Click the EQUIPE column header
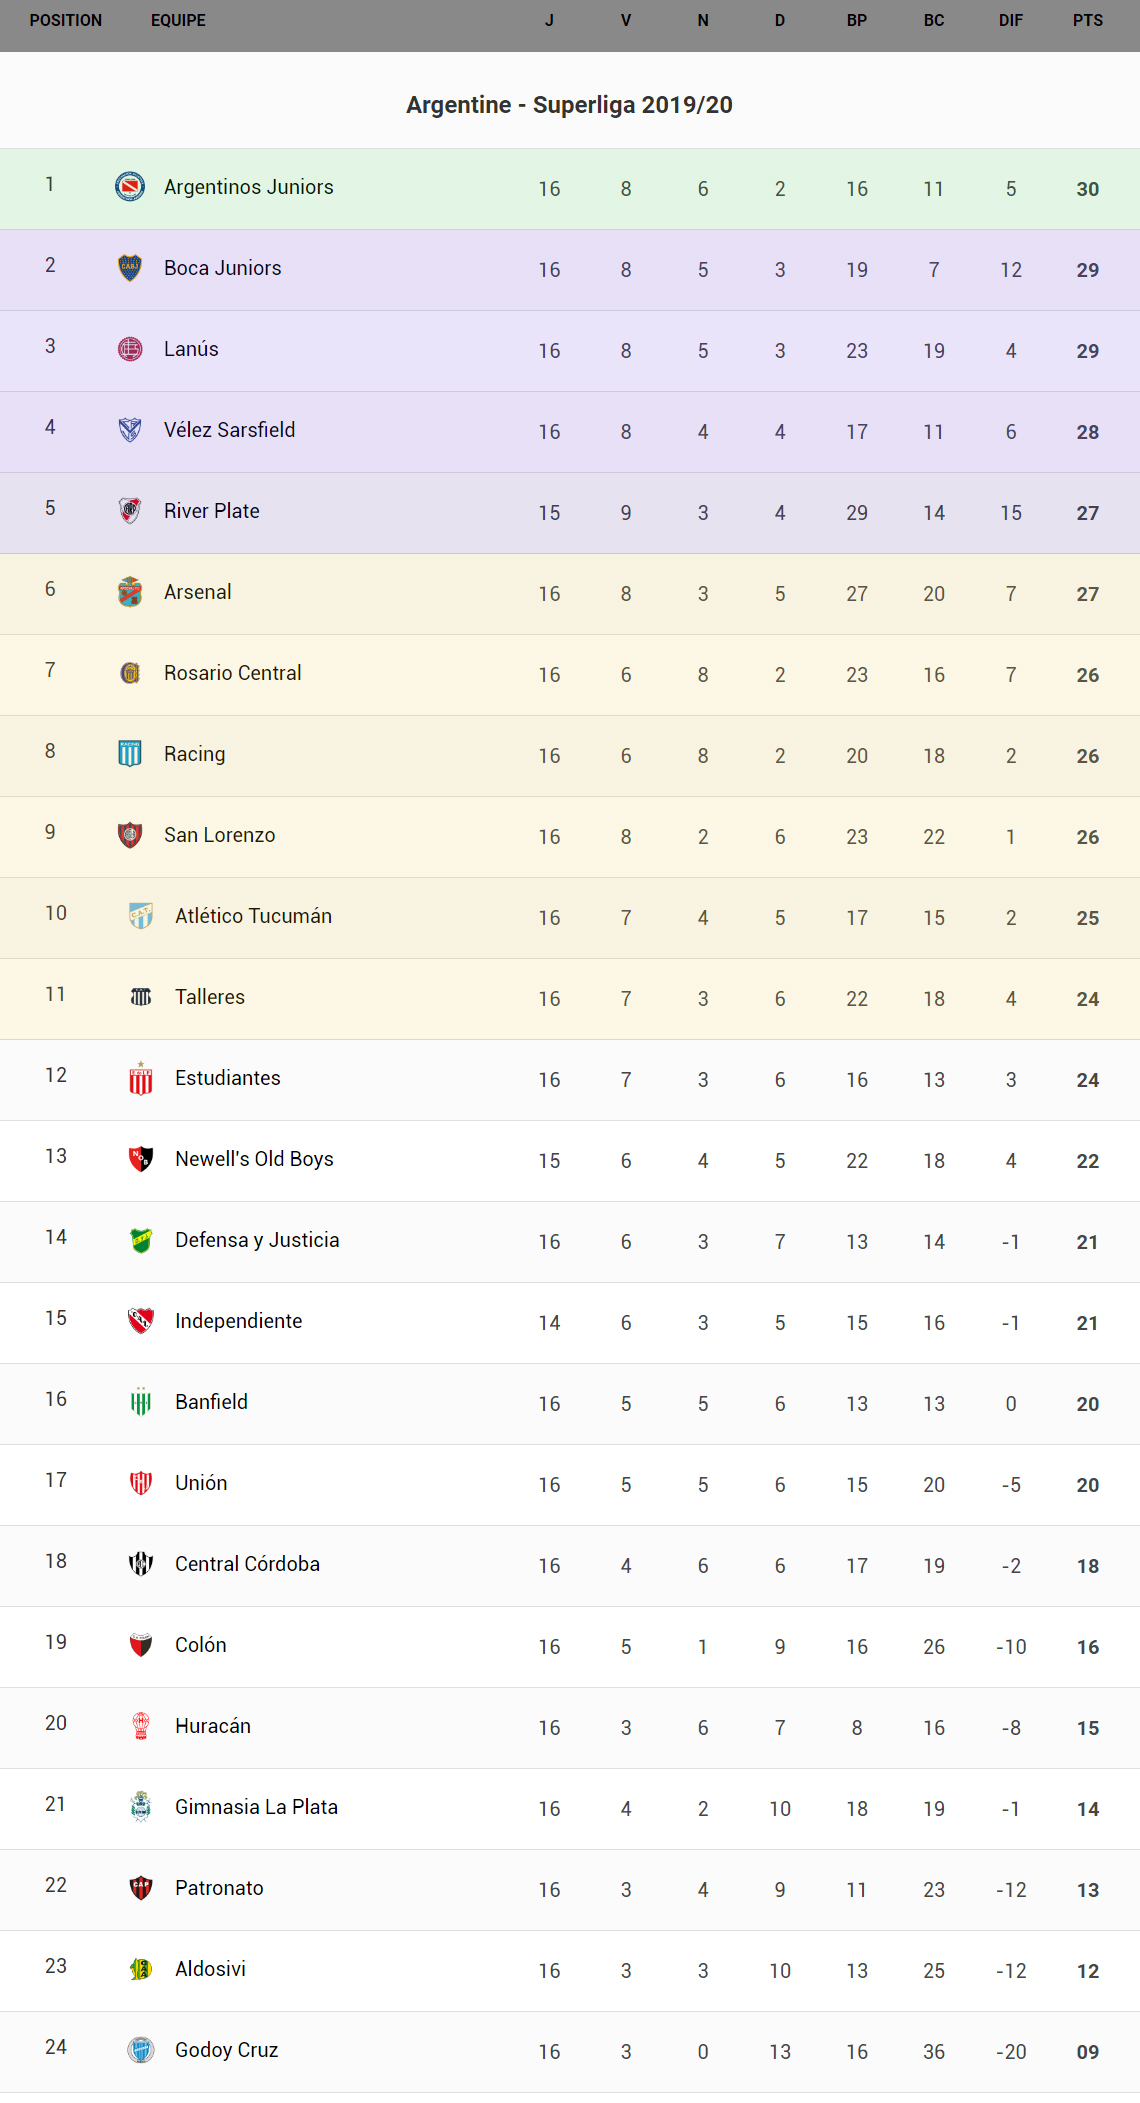The height and width of the screenshot is (2103, 1140). [x=178, y=21]
